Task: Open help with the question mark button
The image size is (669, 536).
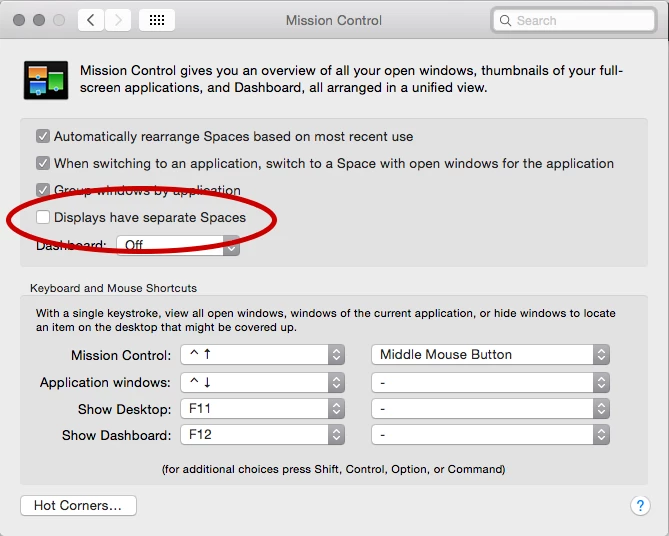Action: click(x=640, y=506)
